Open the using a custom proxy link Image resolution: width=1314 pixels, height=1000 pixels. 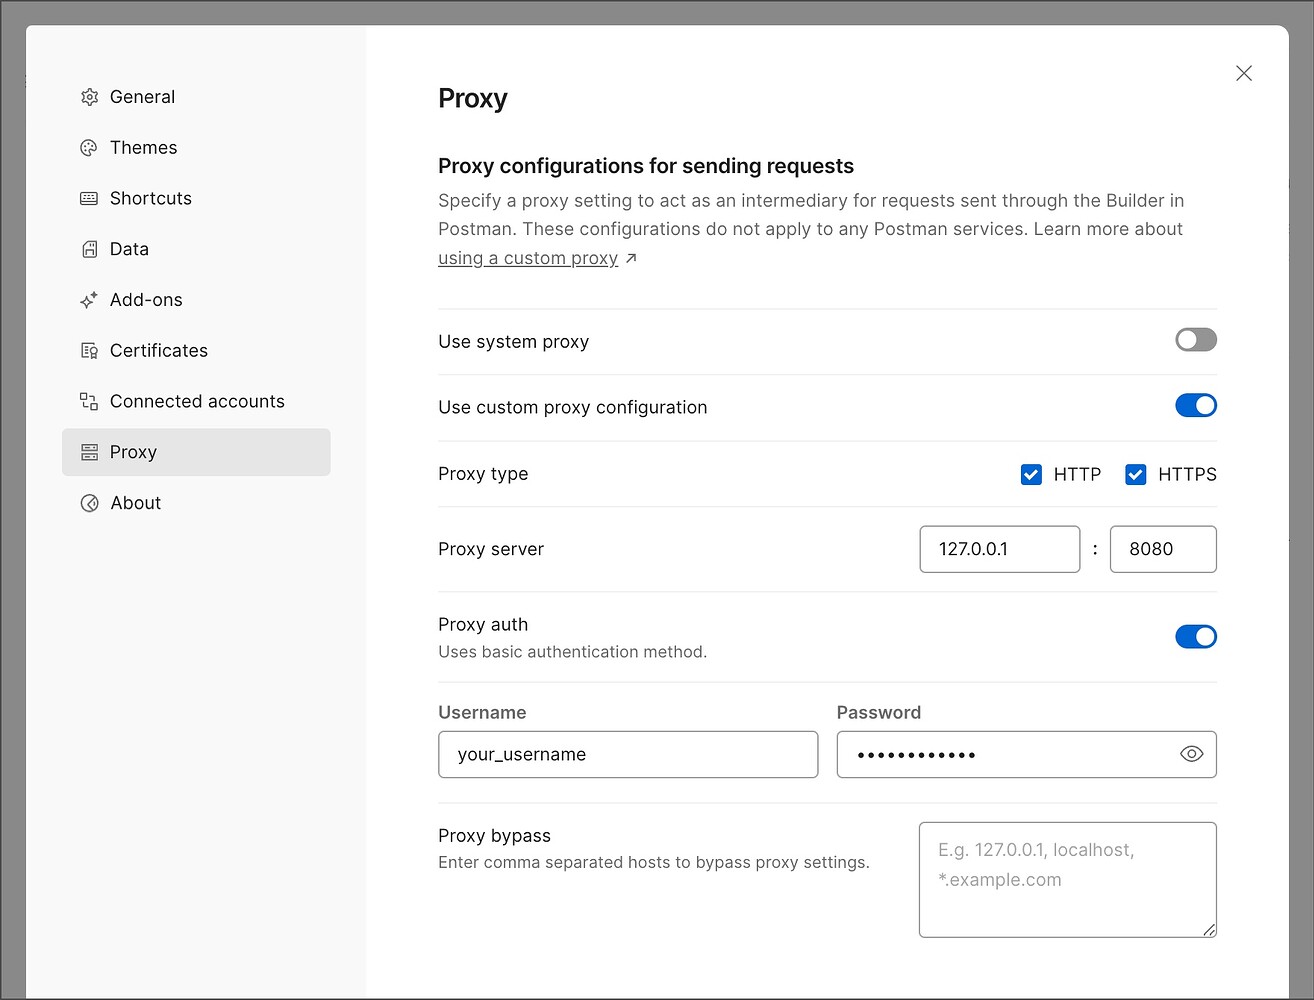click(528, 258)
